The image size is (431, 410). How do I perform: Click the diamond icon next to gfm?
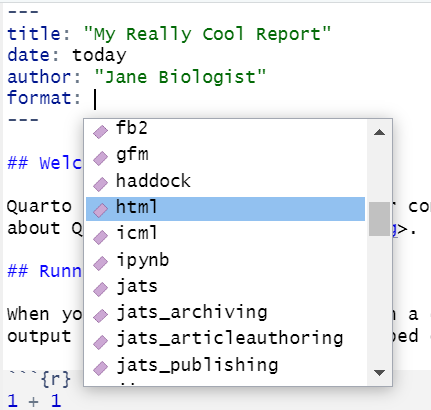pyautogui.click(x=100, y=158)
